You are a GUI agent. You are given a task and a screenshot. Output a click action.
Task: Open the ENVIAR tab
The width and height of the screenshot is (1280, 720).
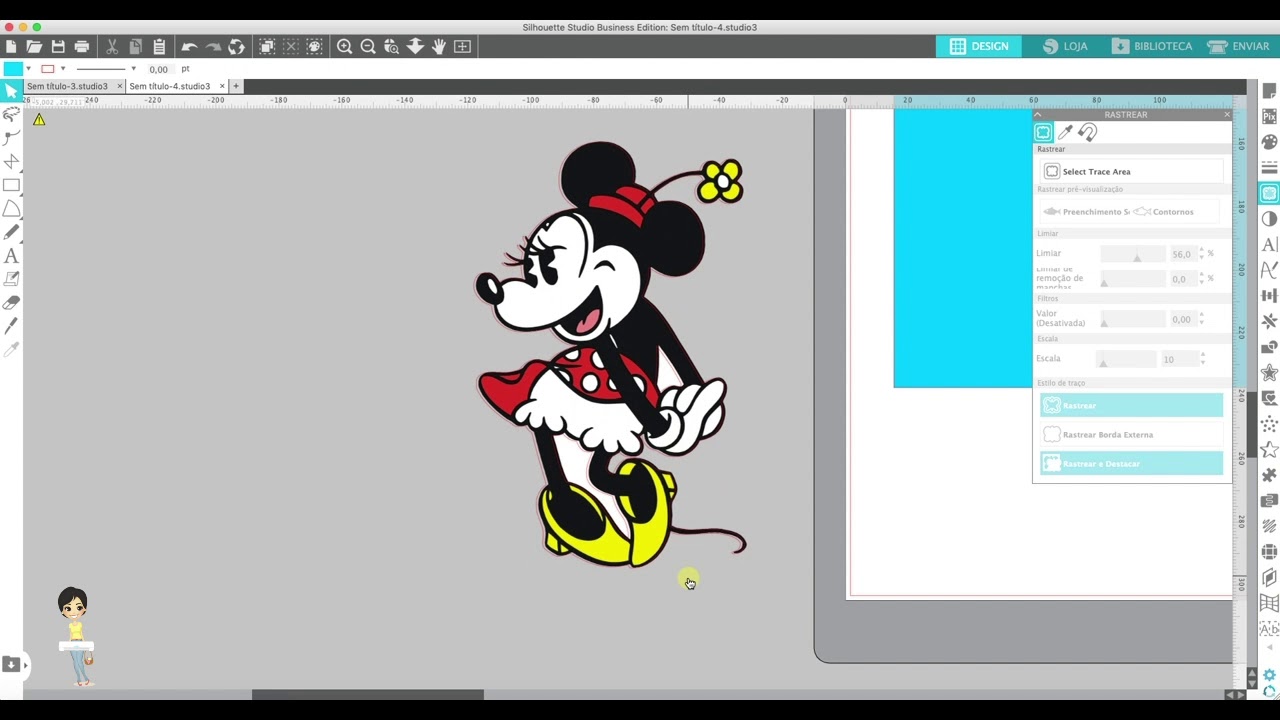click(x=1238, y=47)
